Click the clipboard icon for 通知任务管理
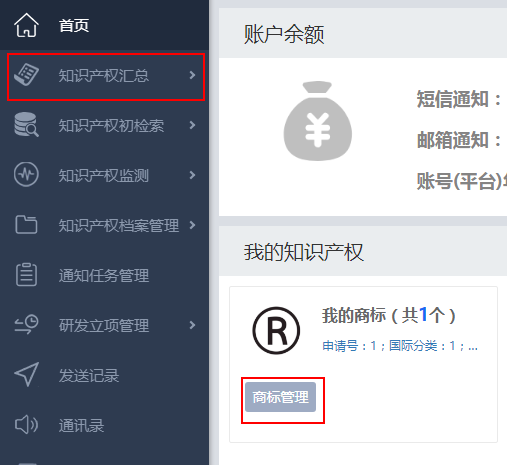Screen dimensions: 507x465 point(26,274)
